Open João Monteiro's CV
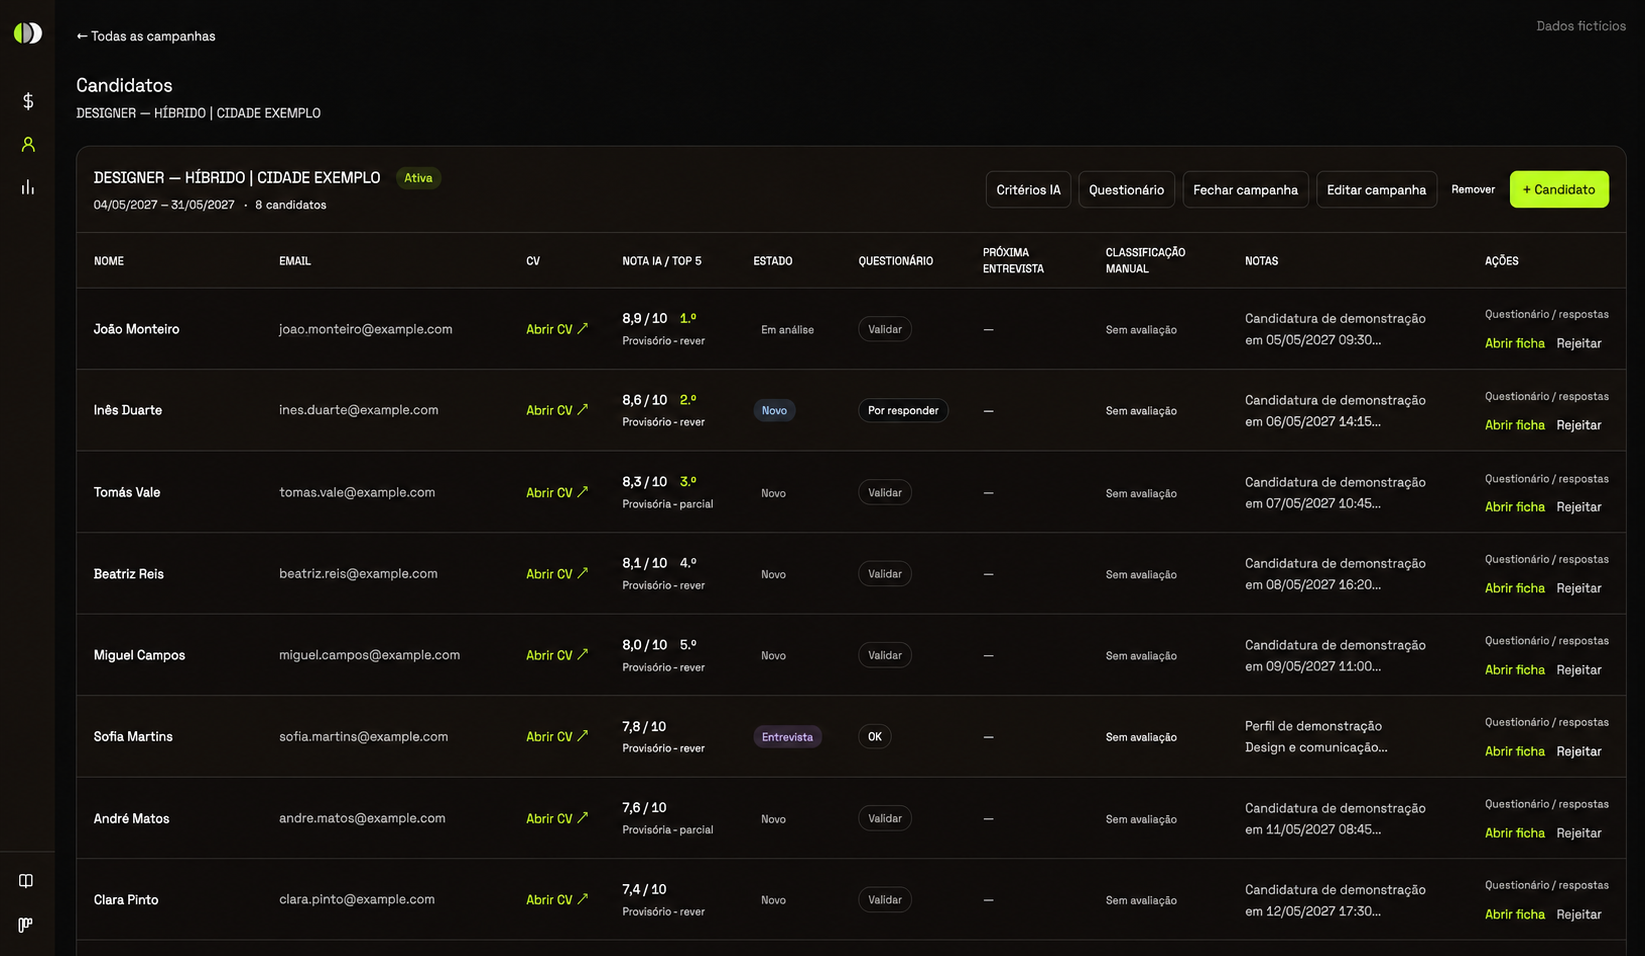The image size is (1645, 956). 557,329
